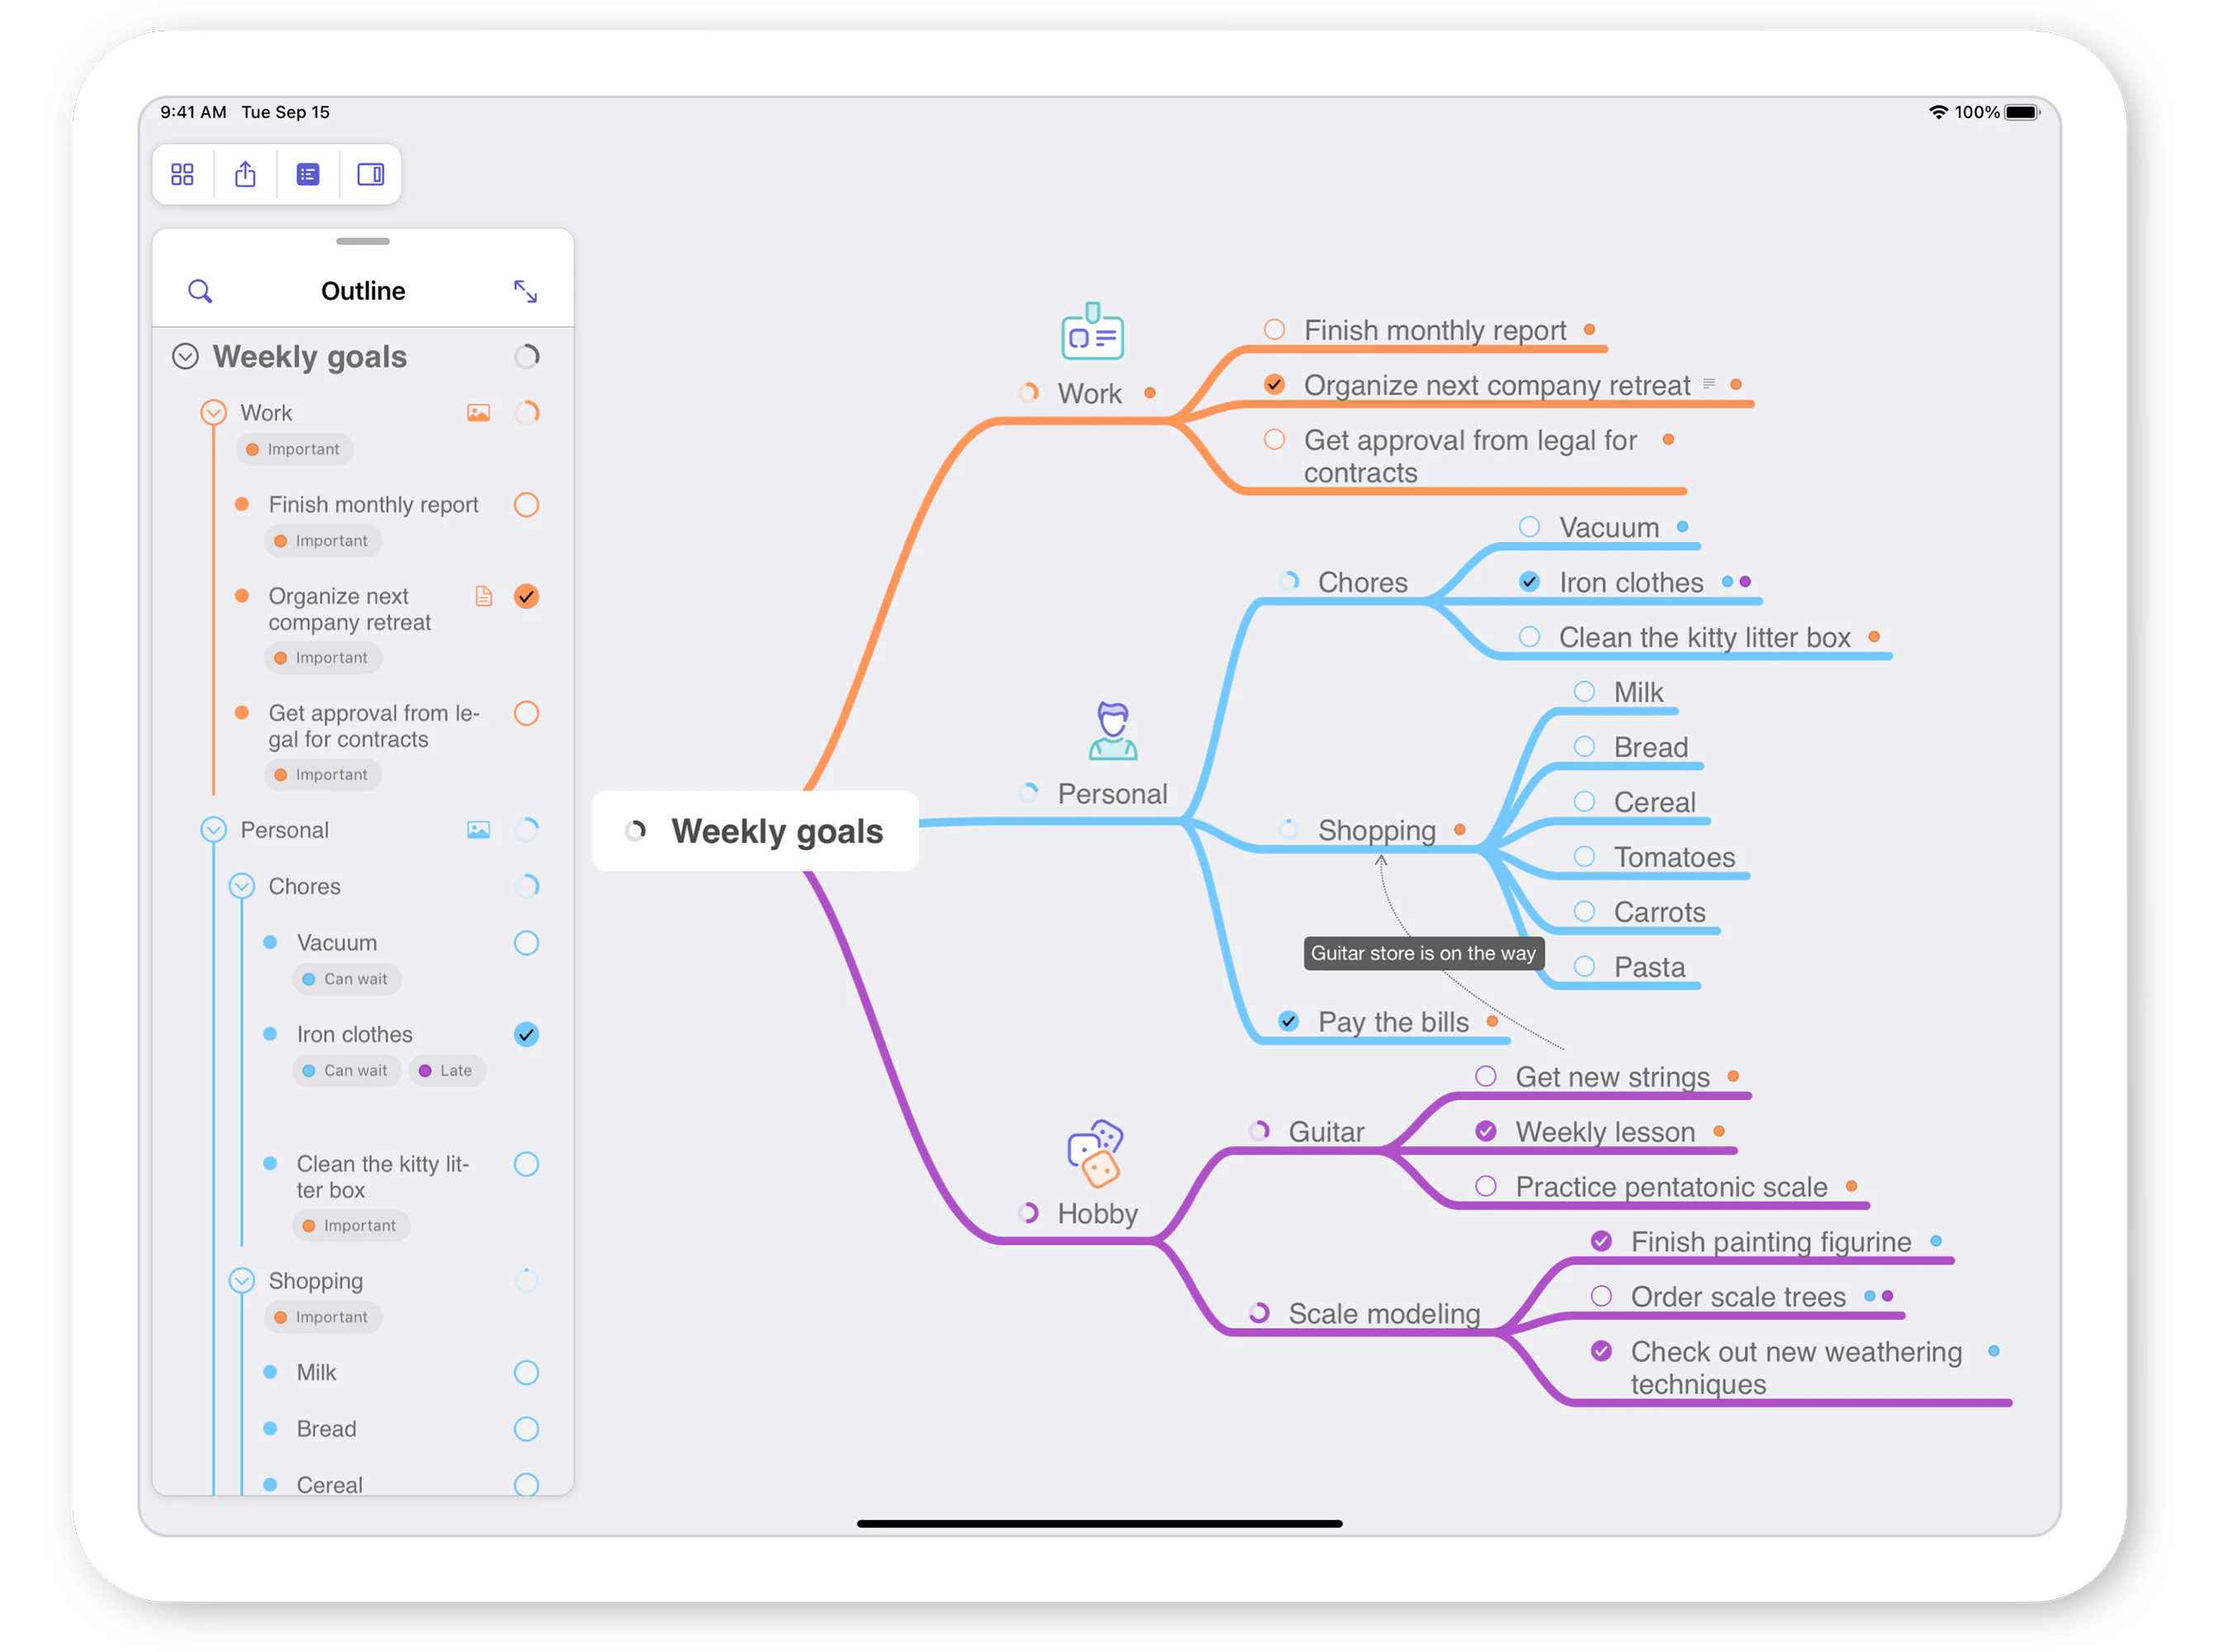The width and height of the screenshot is (2219, 1652).
Task: Expand Outline panel with diagonal arrows icon
Action: (x=526, y=291)
